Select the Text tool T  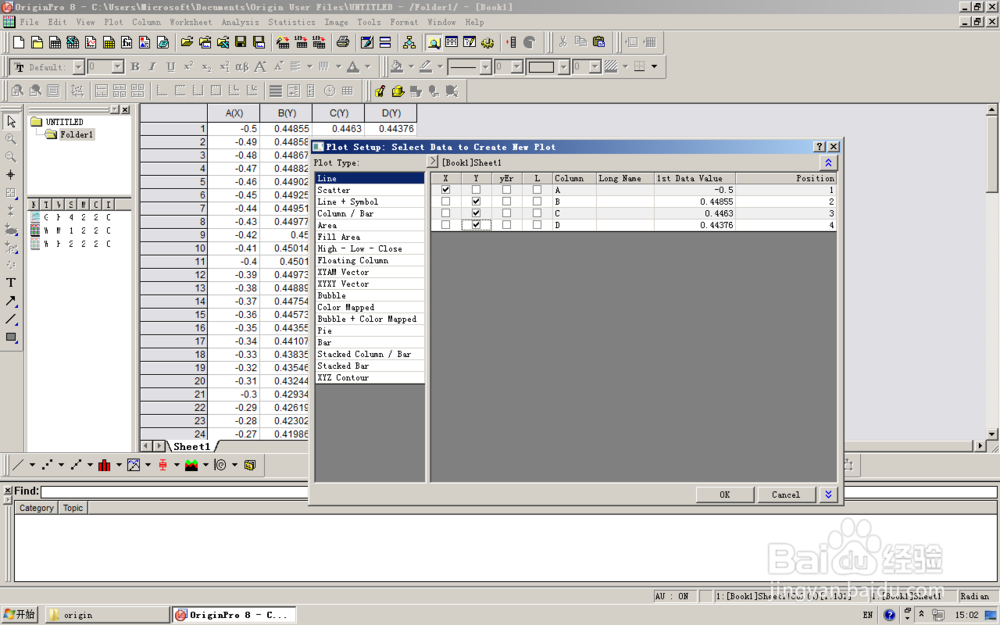pos(11,283)
